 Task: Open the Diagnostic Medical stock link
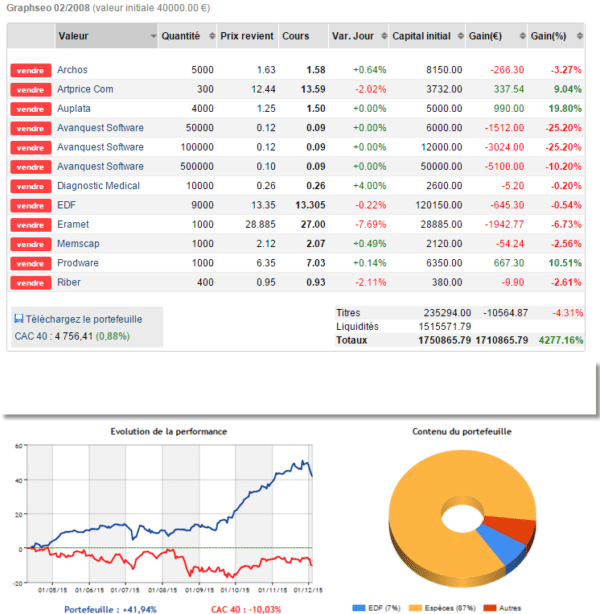[100, 186]
